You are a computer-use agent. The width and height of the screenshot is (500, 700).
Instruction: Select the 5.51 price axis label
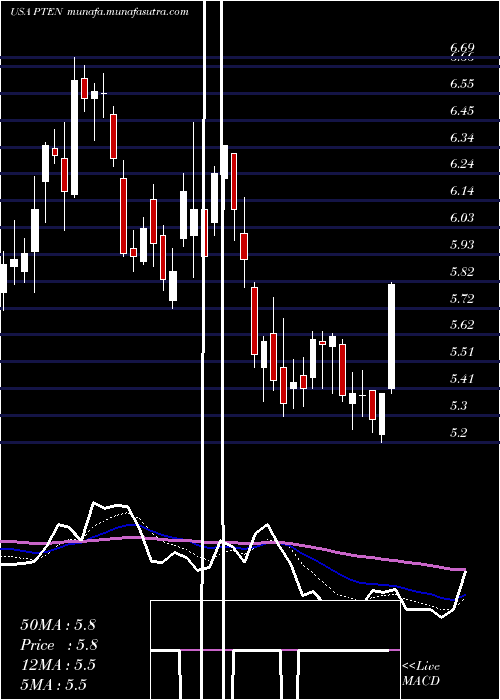pyautogui.click(x=462, y=351)
